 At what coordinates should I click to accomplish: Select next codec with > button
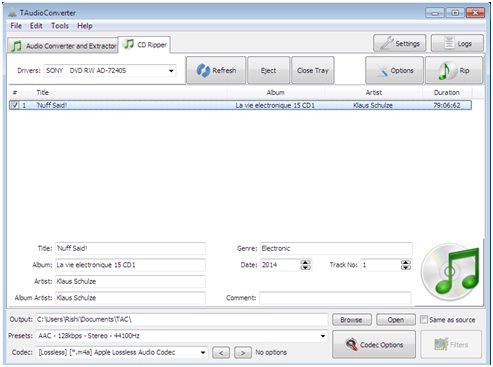243,352
